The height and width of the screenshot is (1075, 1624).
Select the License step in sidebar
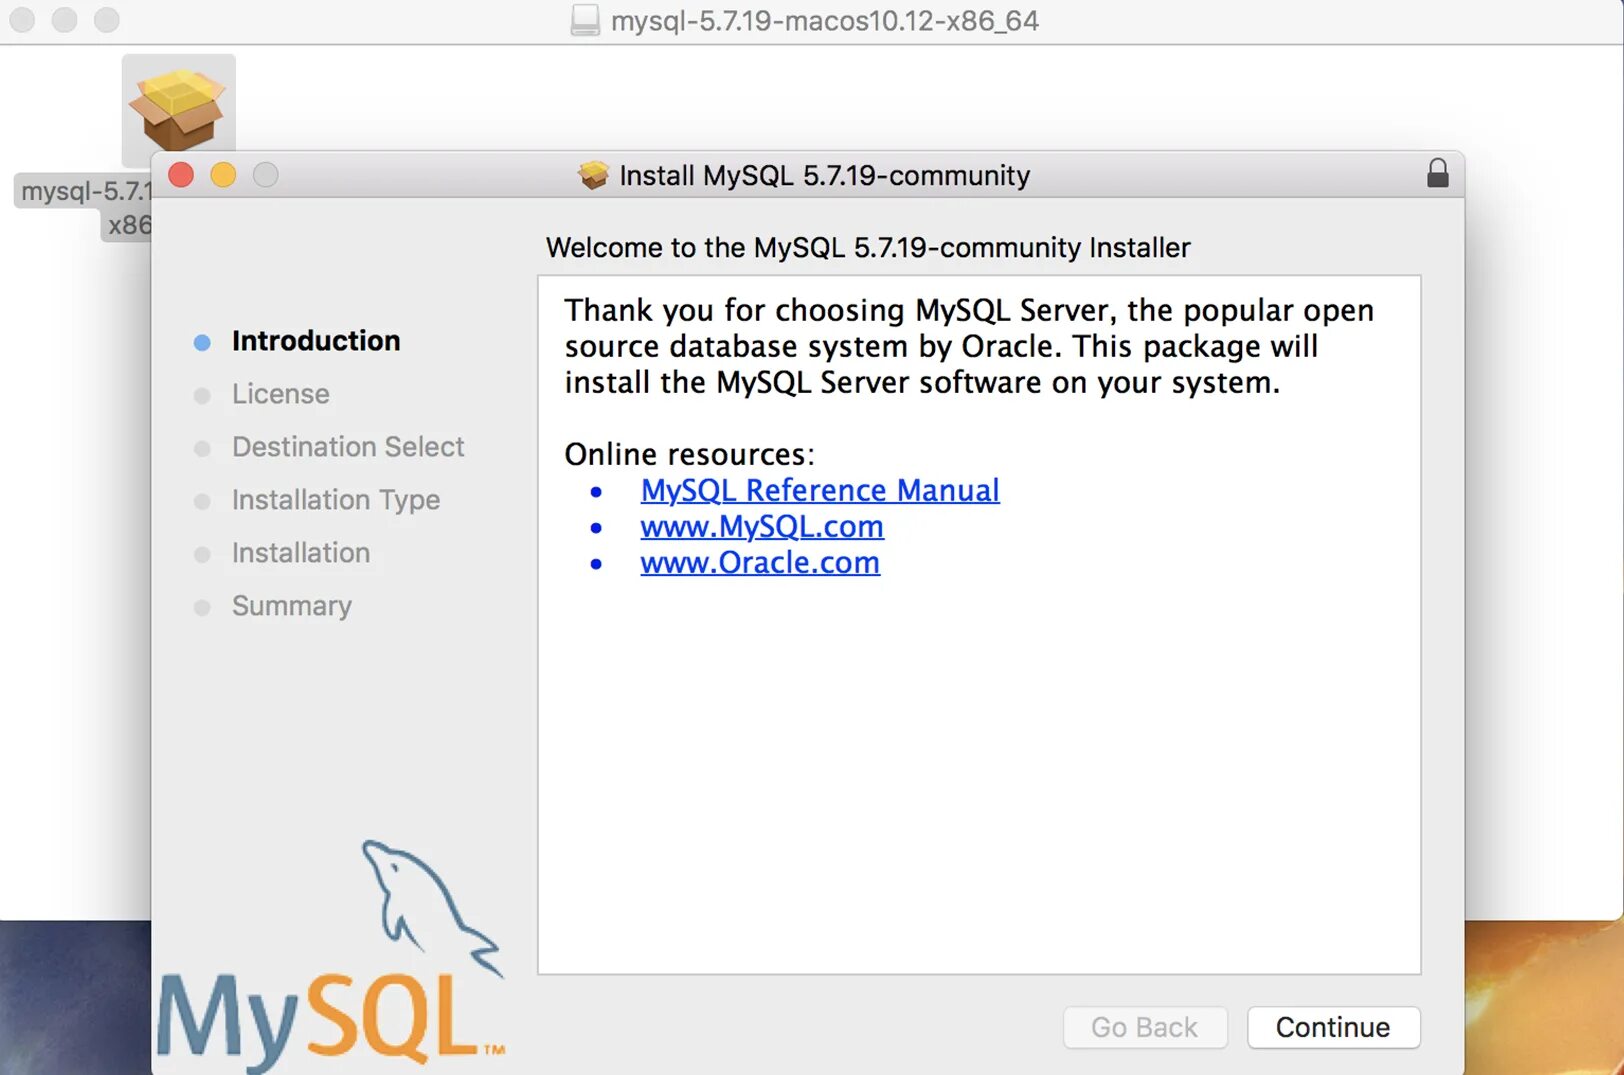click(281, 394)
